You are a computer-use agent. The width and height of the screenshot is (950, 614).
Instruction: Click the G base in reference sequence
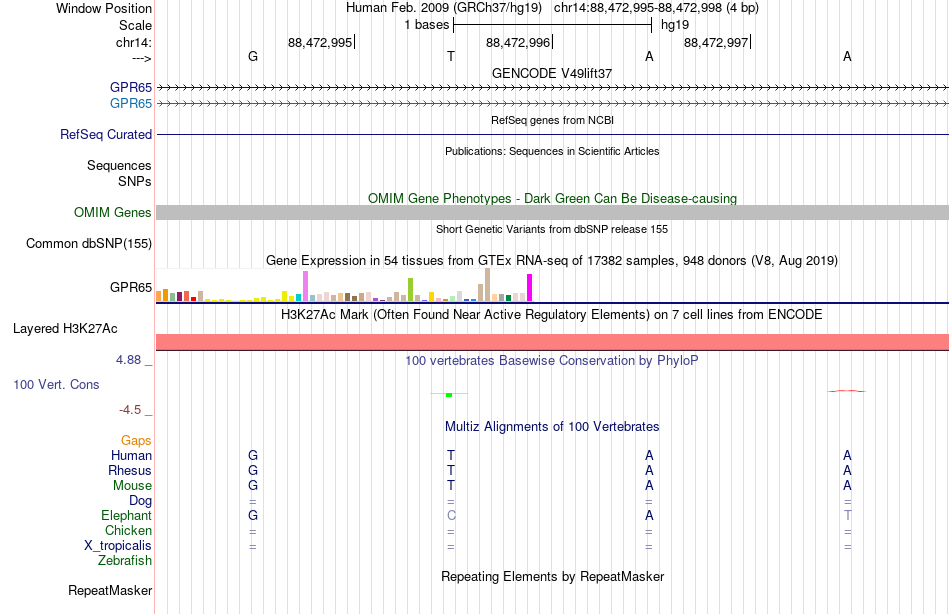click(x=253, y=56)
